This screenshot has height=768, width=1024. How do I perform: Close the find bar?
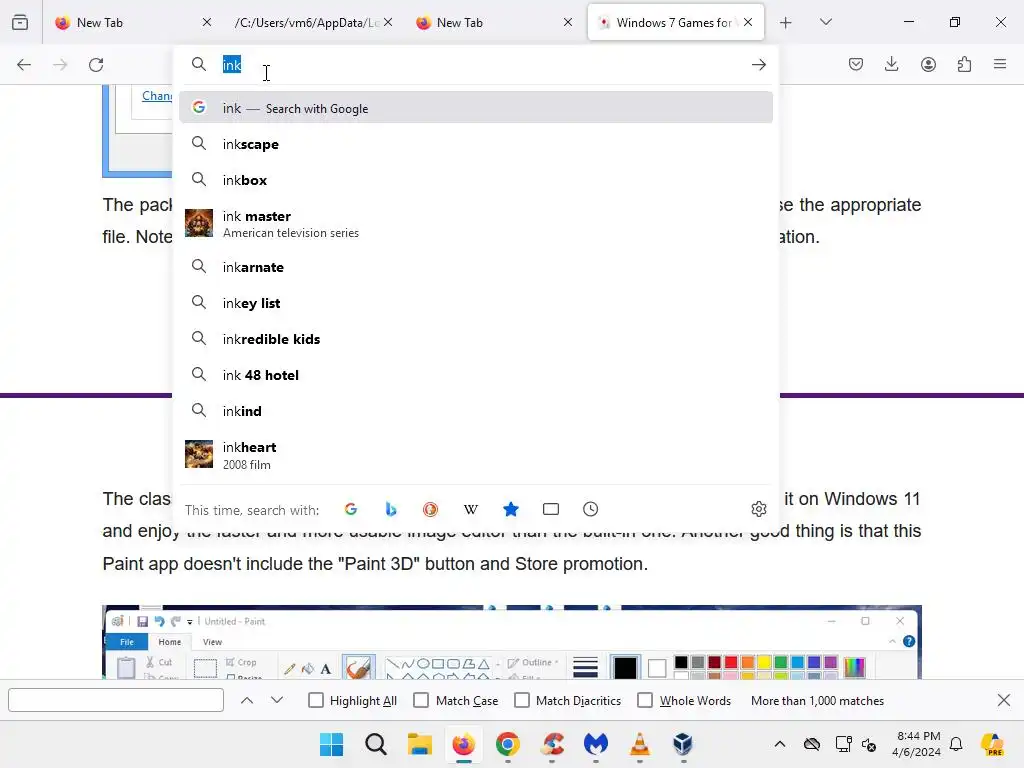click(x=1004, y=700)
